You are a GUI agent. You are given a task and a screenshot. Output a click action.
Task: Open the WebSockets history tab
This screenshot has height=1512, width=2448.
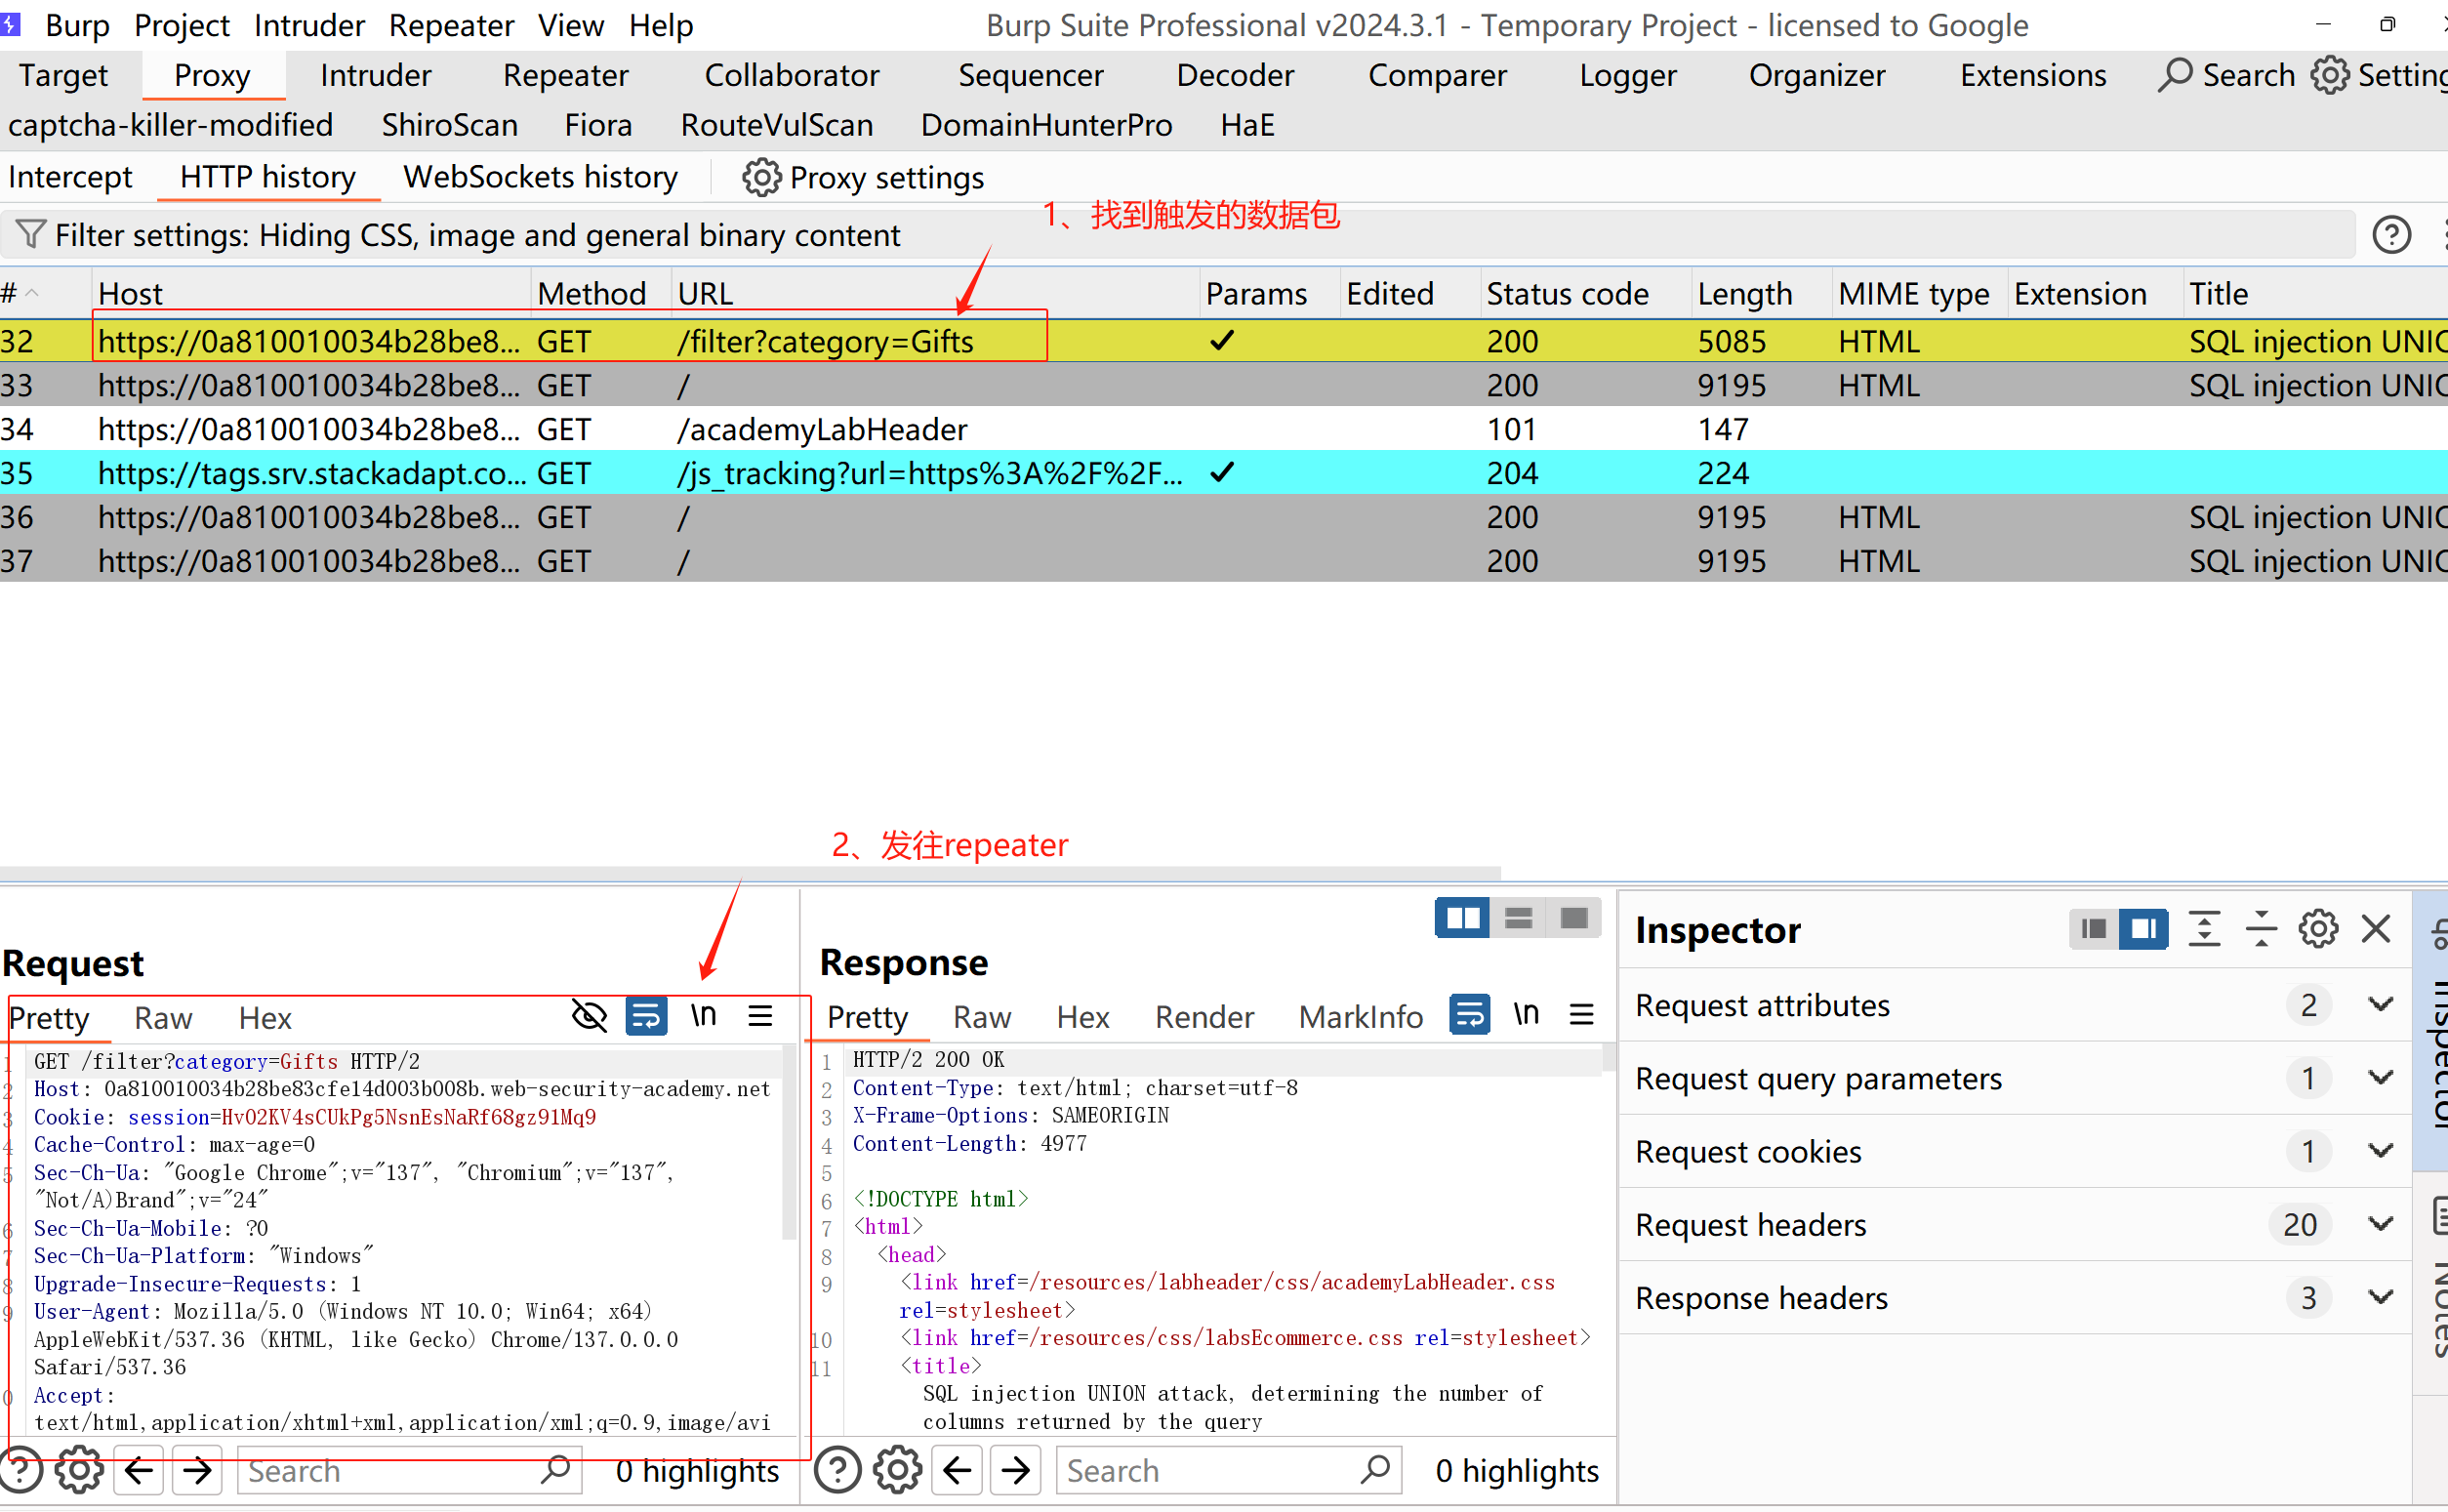540,178
